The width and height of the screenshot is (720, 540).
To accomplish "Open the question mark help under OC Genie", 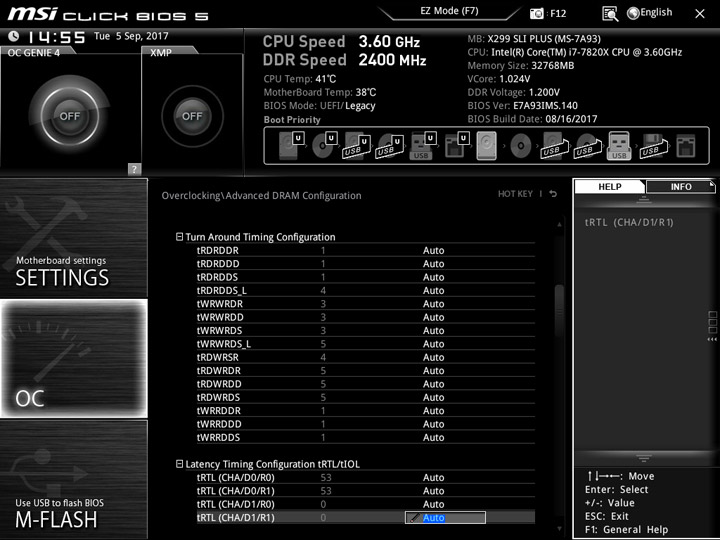I will 134,169.
